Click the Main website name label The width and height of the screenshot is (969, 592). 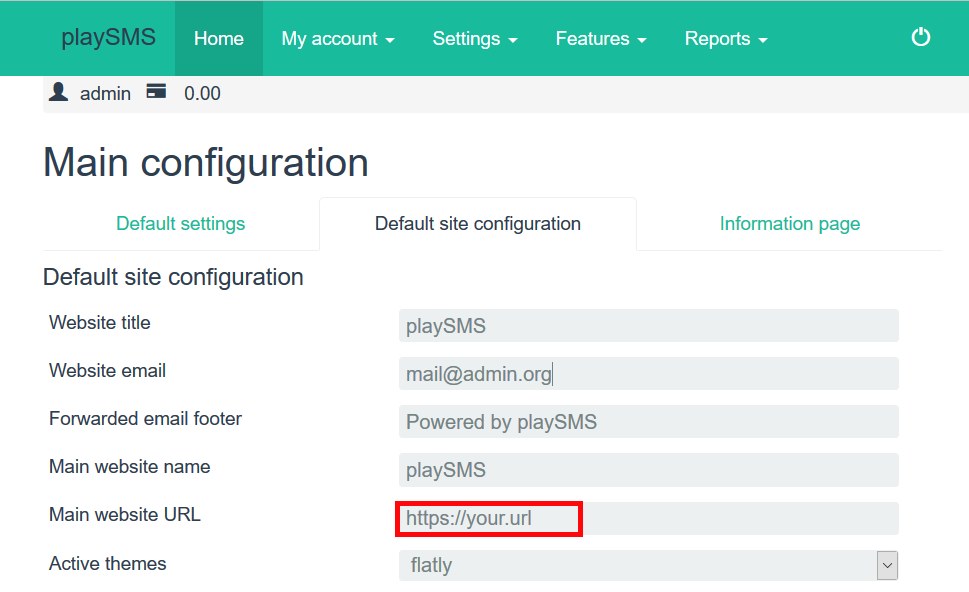[x=130, y=467]
